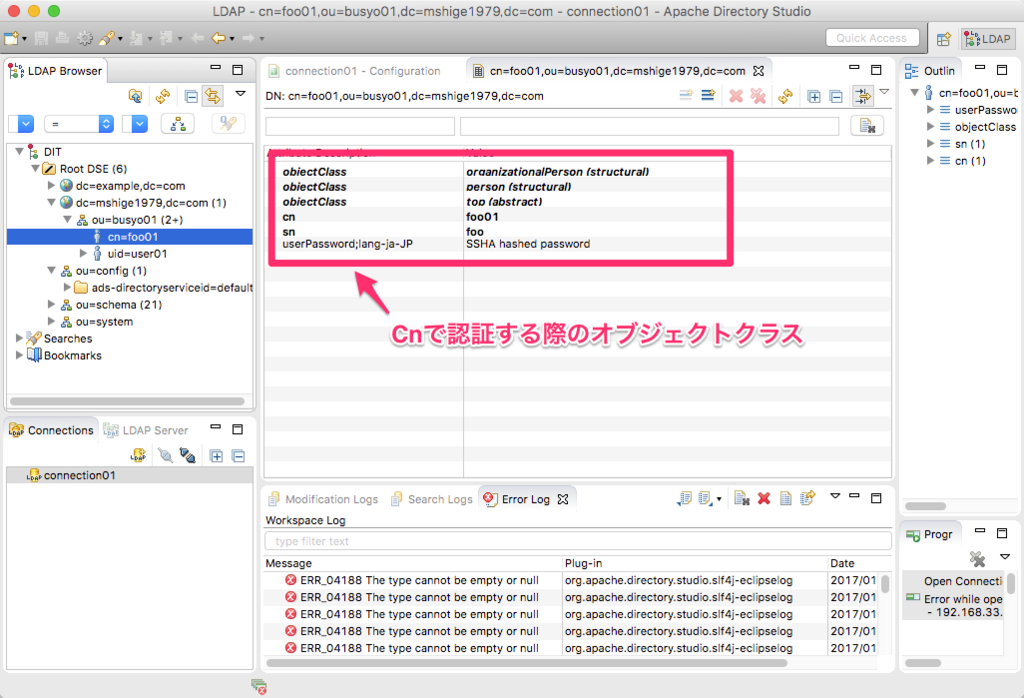Click the Open Connection plug icon
The image size is (1024, 698).
[x=165, y=456]
